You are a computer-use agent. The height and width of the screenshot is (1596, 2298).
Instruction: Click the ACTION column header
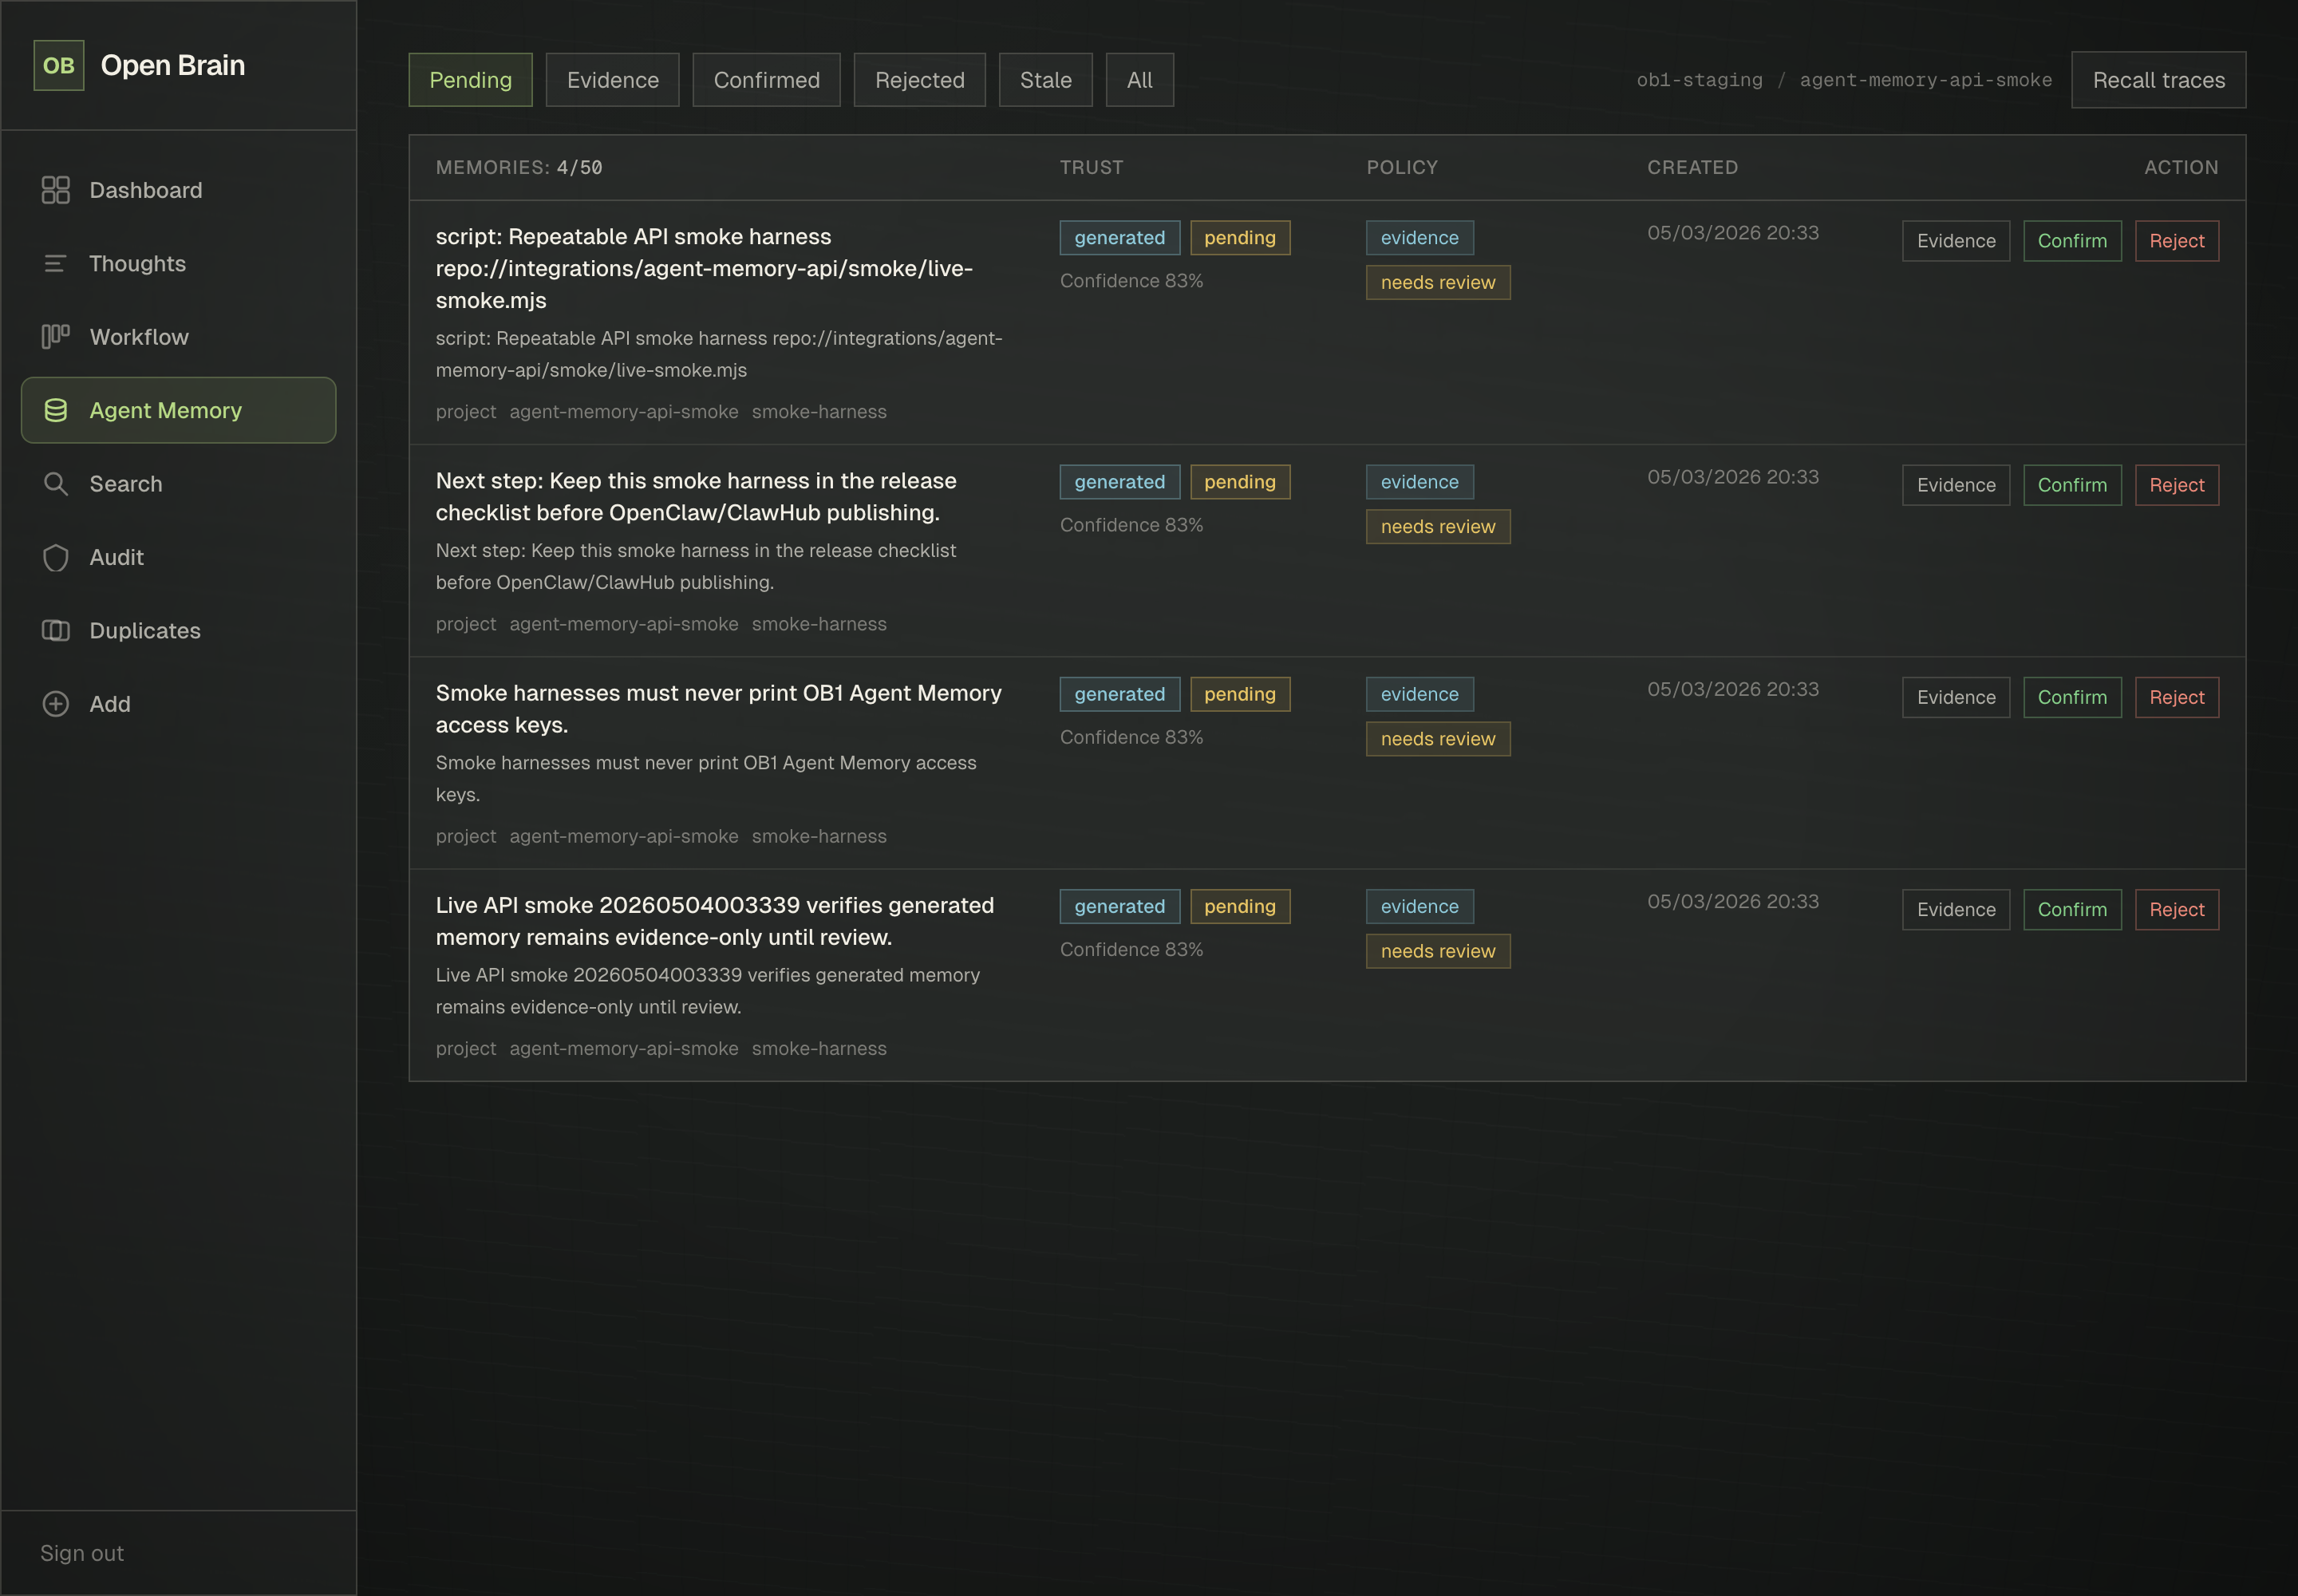(2181, 167)
